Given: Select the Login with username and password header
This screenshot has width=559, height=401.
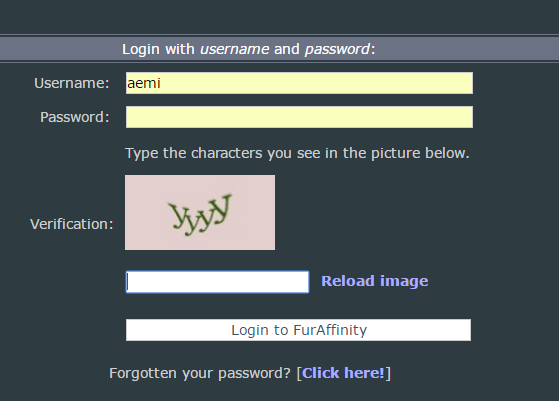Looking at the screenshot, I should pyautogui.click(x=248, y=49).
